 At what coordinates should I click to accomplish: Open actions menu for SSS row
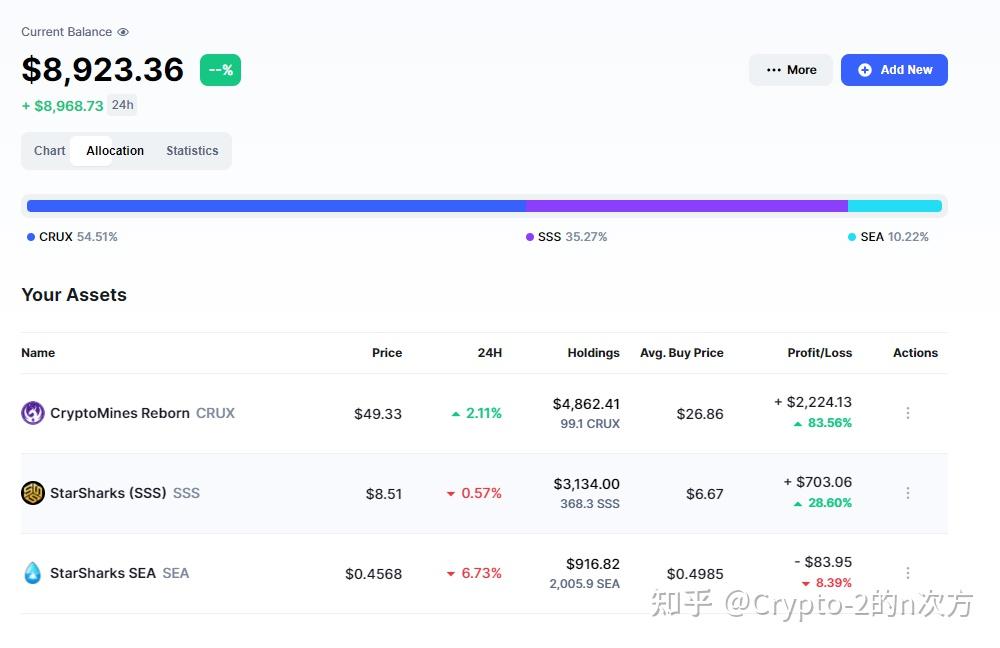(x=908, y=493)
